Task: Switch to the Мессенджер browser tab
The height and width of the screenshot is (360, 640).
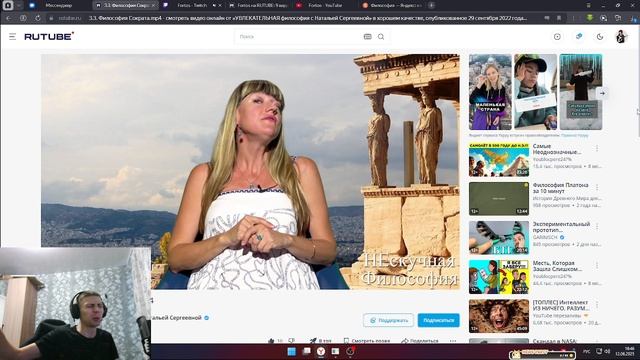Action: [58, 5]
